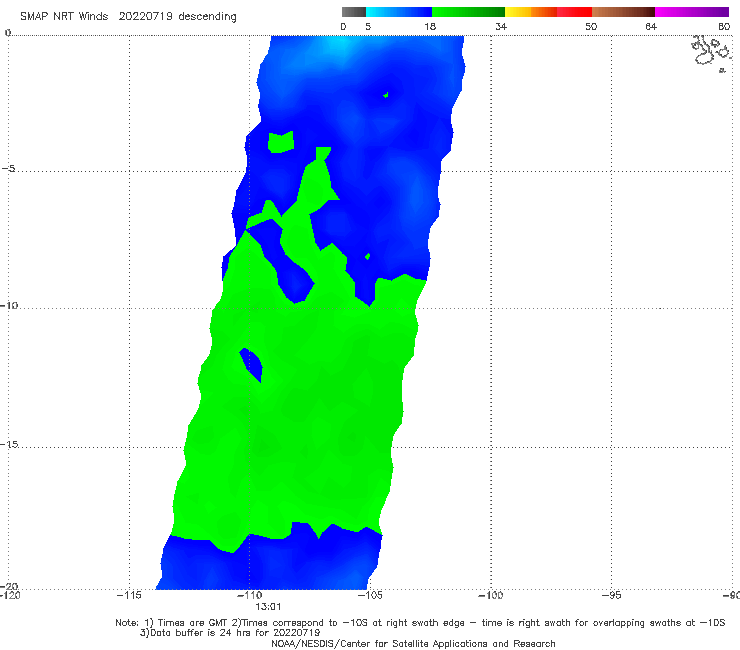The image size is (740, 650).
Task: Click the title text 'SMAP NRT Winds'
Action: pos(64,16)
